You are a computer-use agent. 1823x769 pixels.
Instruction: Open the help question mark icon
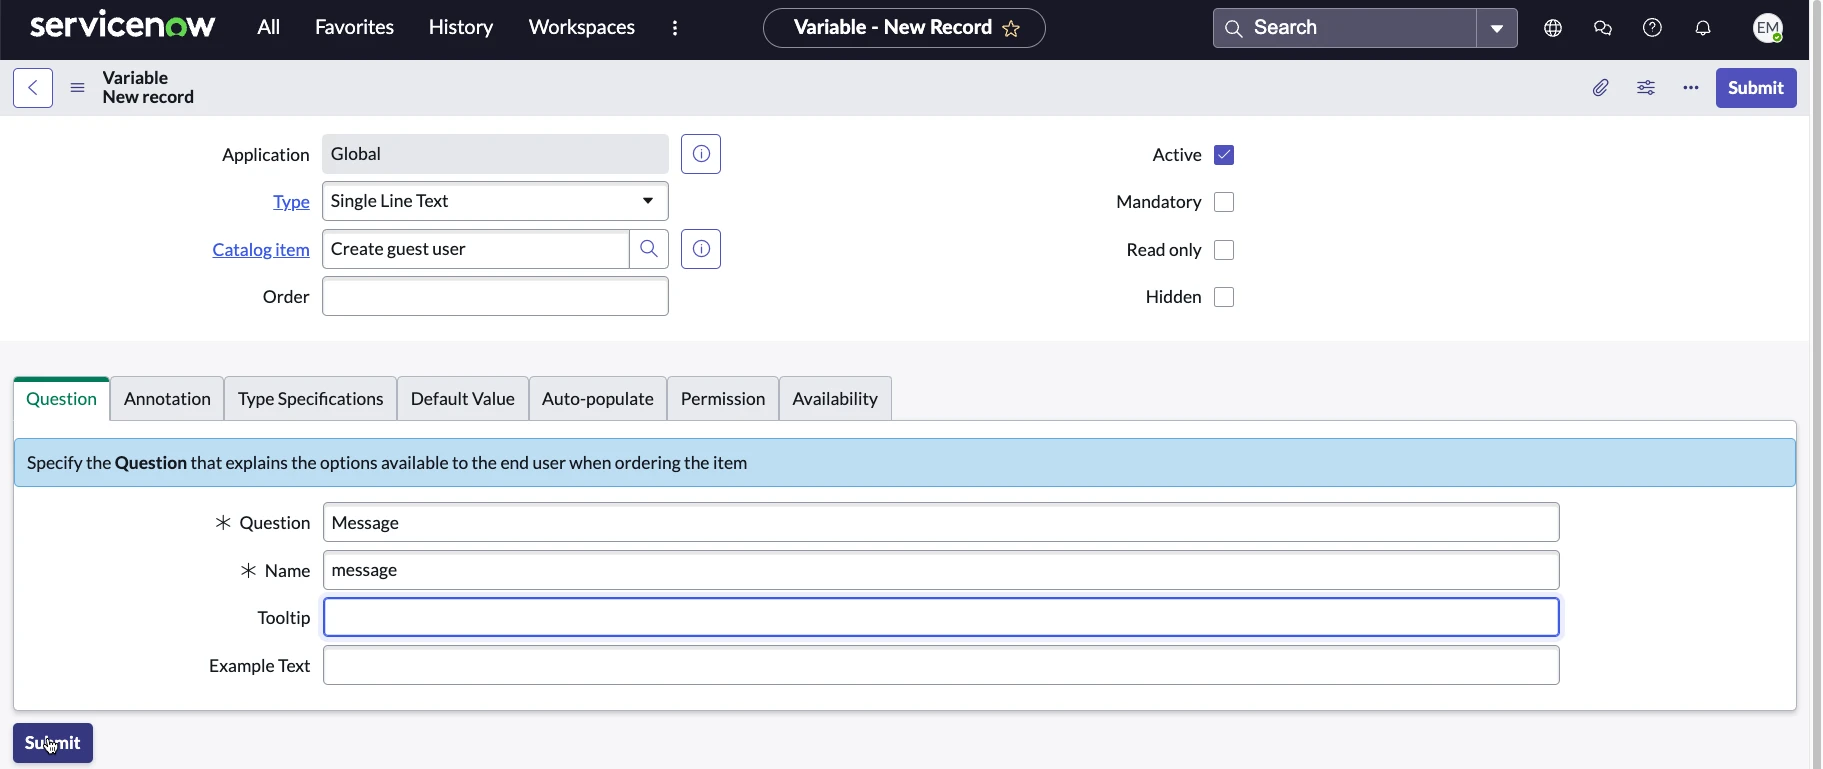point(1653,28)
